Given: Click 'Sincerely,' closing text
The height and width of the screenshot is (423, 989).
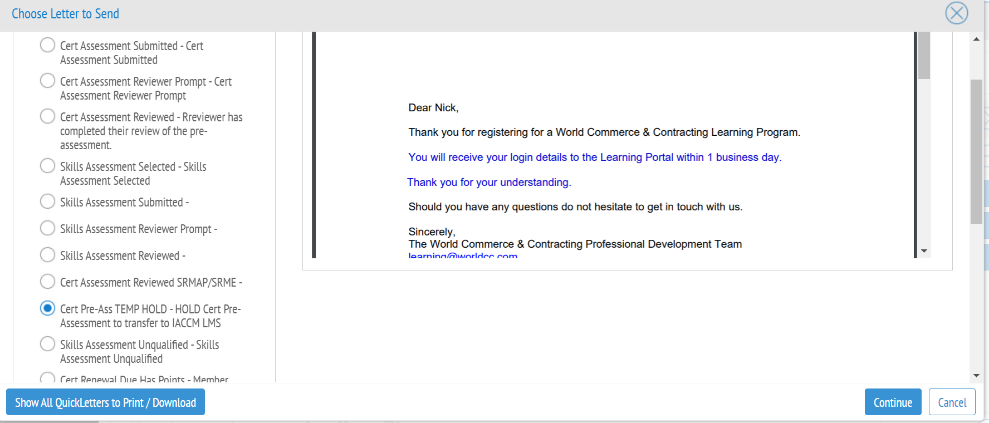Looking at the screenshot, I should 431,231.
